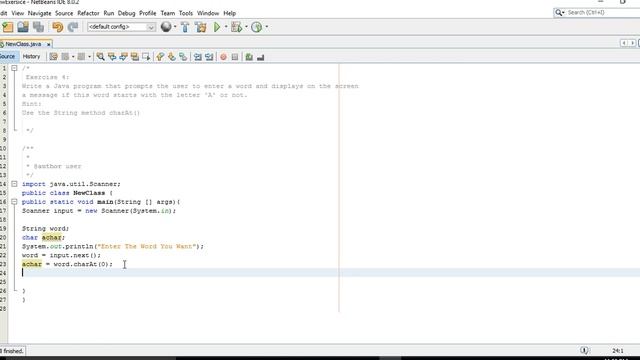Open the Profile Project dropdown arrow
This screenshot has width=640, height=360.
pyautogui.click(x=267, y=27)
